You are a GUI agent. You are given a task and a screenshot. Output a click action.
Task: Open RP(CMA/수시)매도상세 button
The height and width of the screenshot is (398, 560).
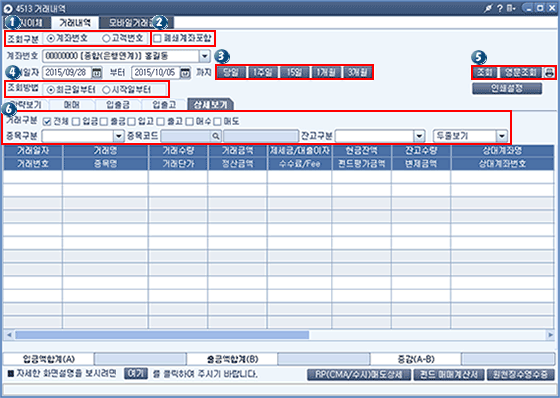pos(359,375)
